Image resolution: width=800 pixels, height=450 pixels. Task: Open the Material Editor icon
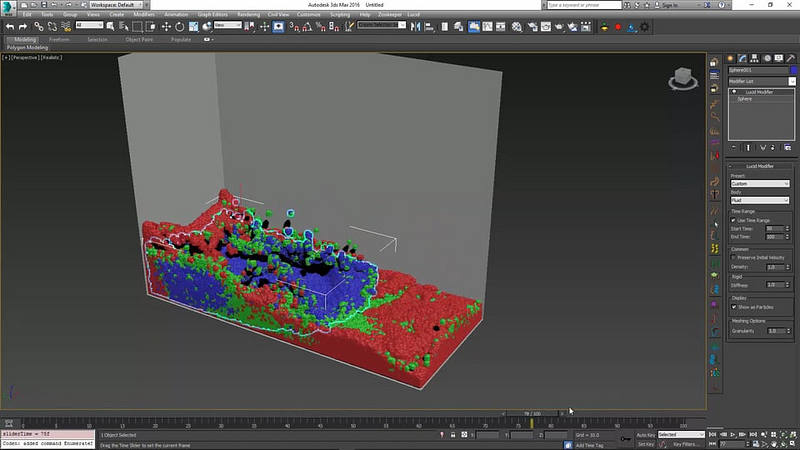pyautogui.click(x=517, y=27)
